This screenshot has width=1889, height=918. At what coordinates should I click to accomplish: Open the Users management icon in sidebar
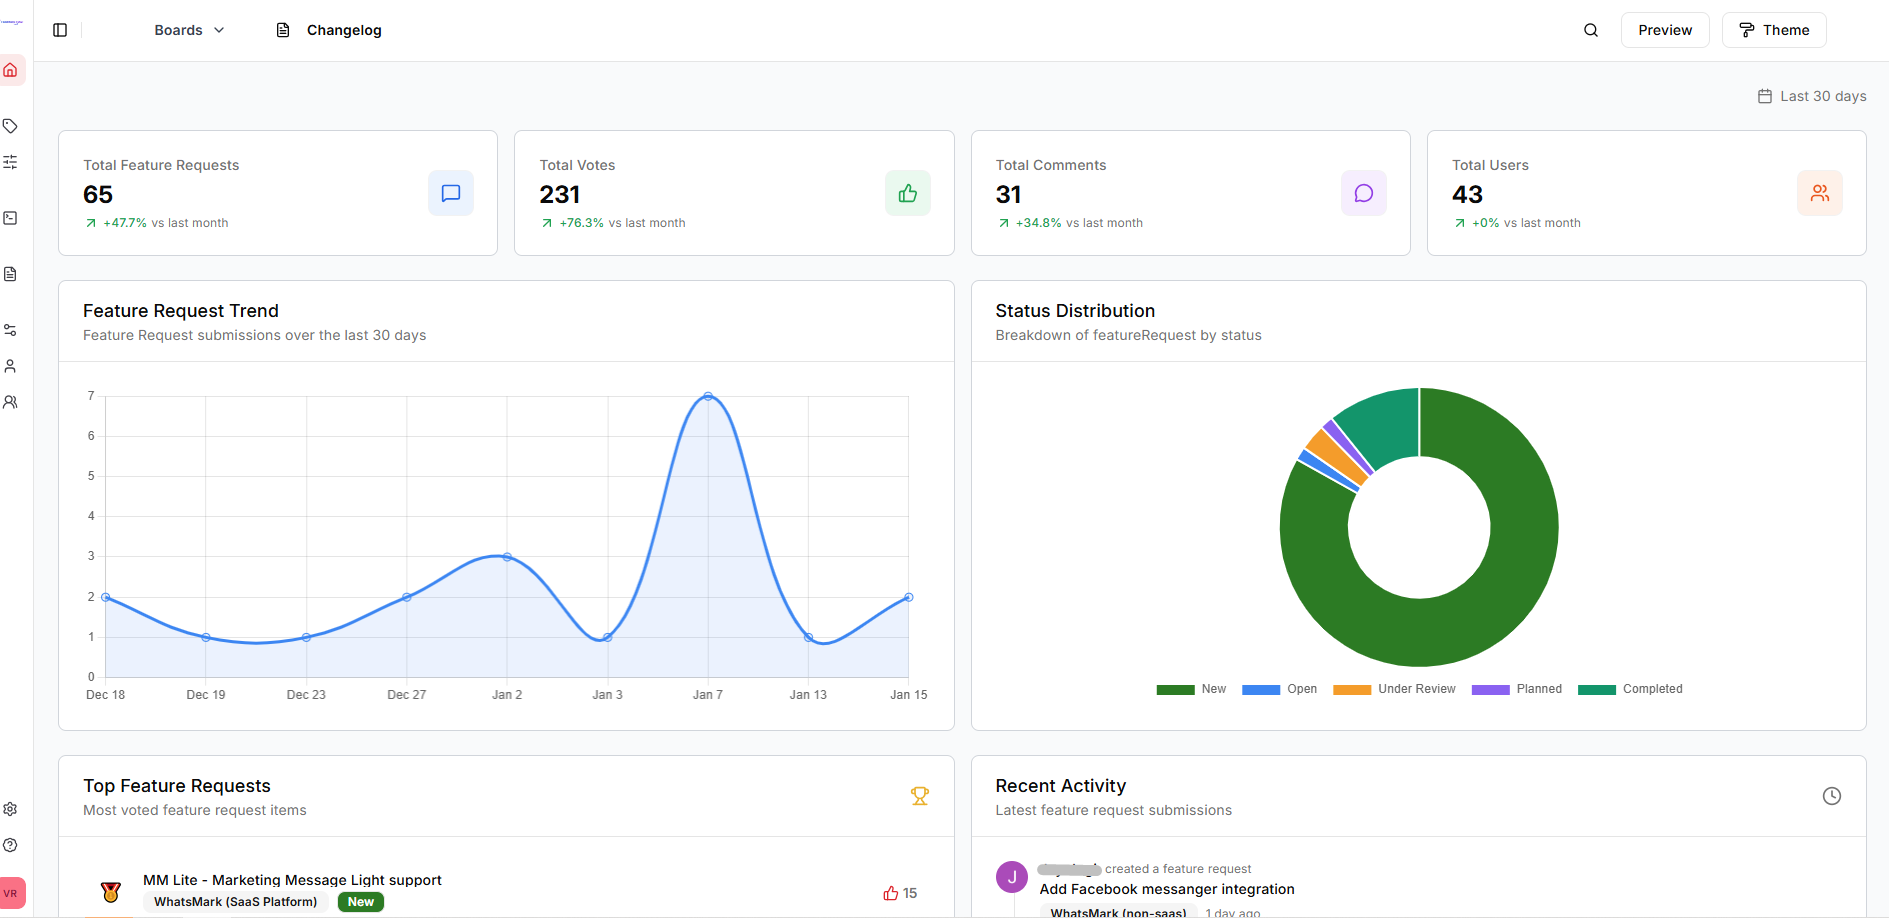tap(11, 365)
